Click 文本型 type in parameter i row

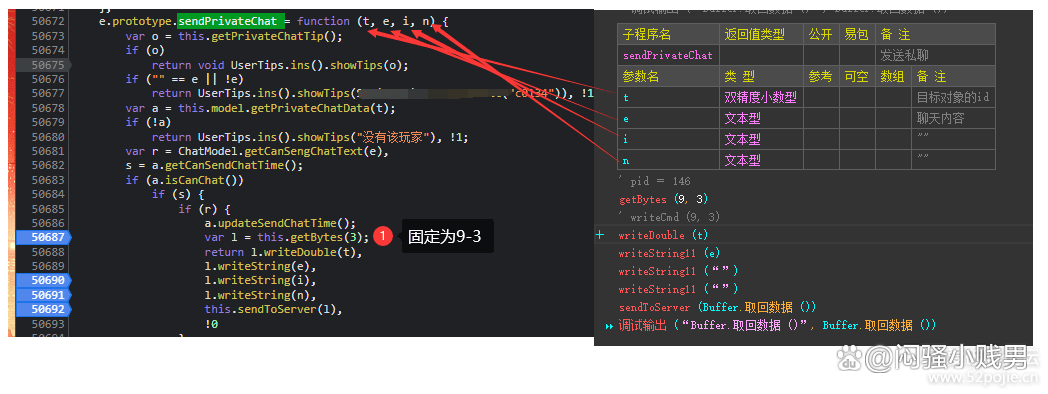click(761, 139)
